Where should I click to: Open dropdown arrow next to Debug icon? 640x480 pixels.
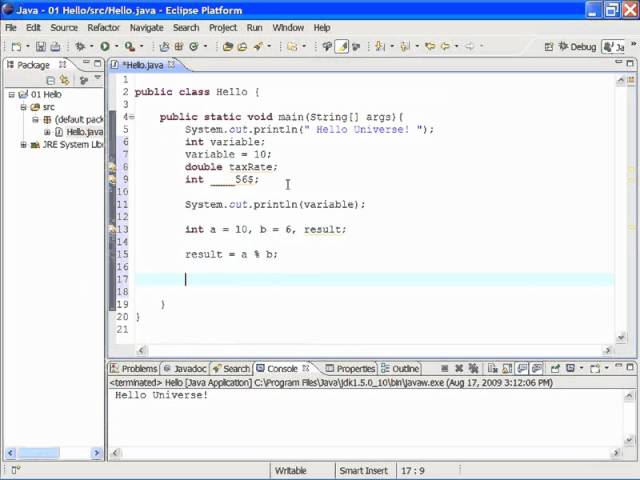pos(91,47)
